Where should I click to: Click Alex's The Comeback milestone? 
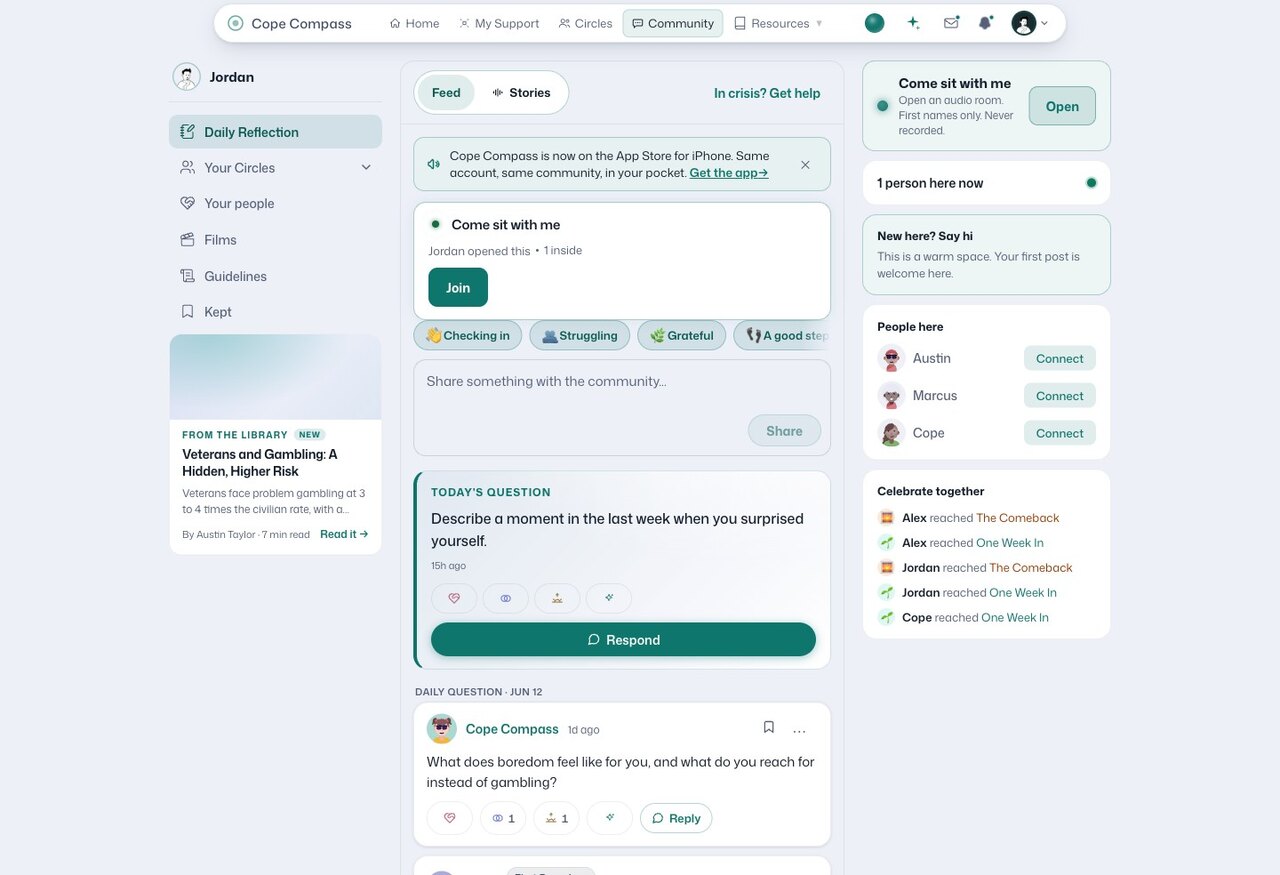click(1017, 518)
